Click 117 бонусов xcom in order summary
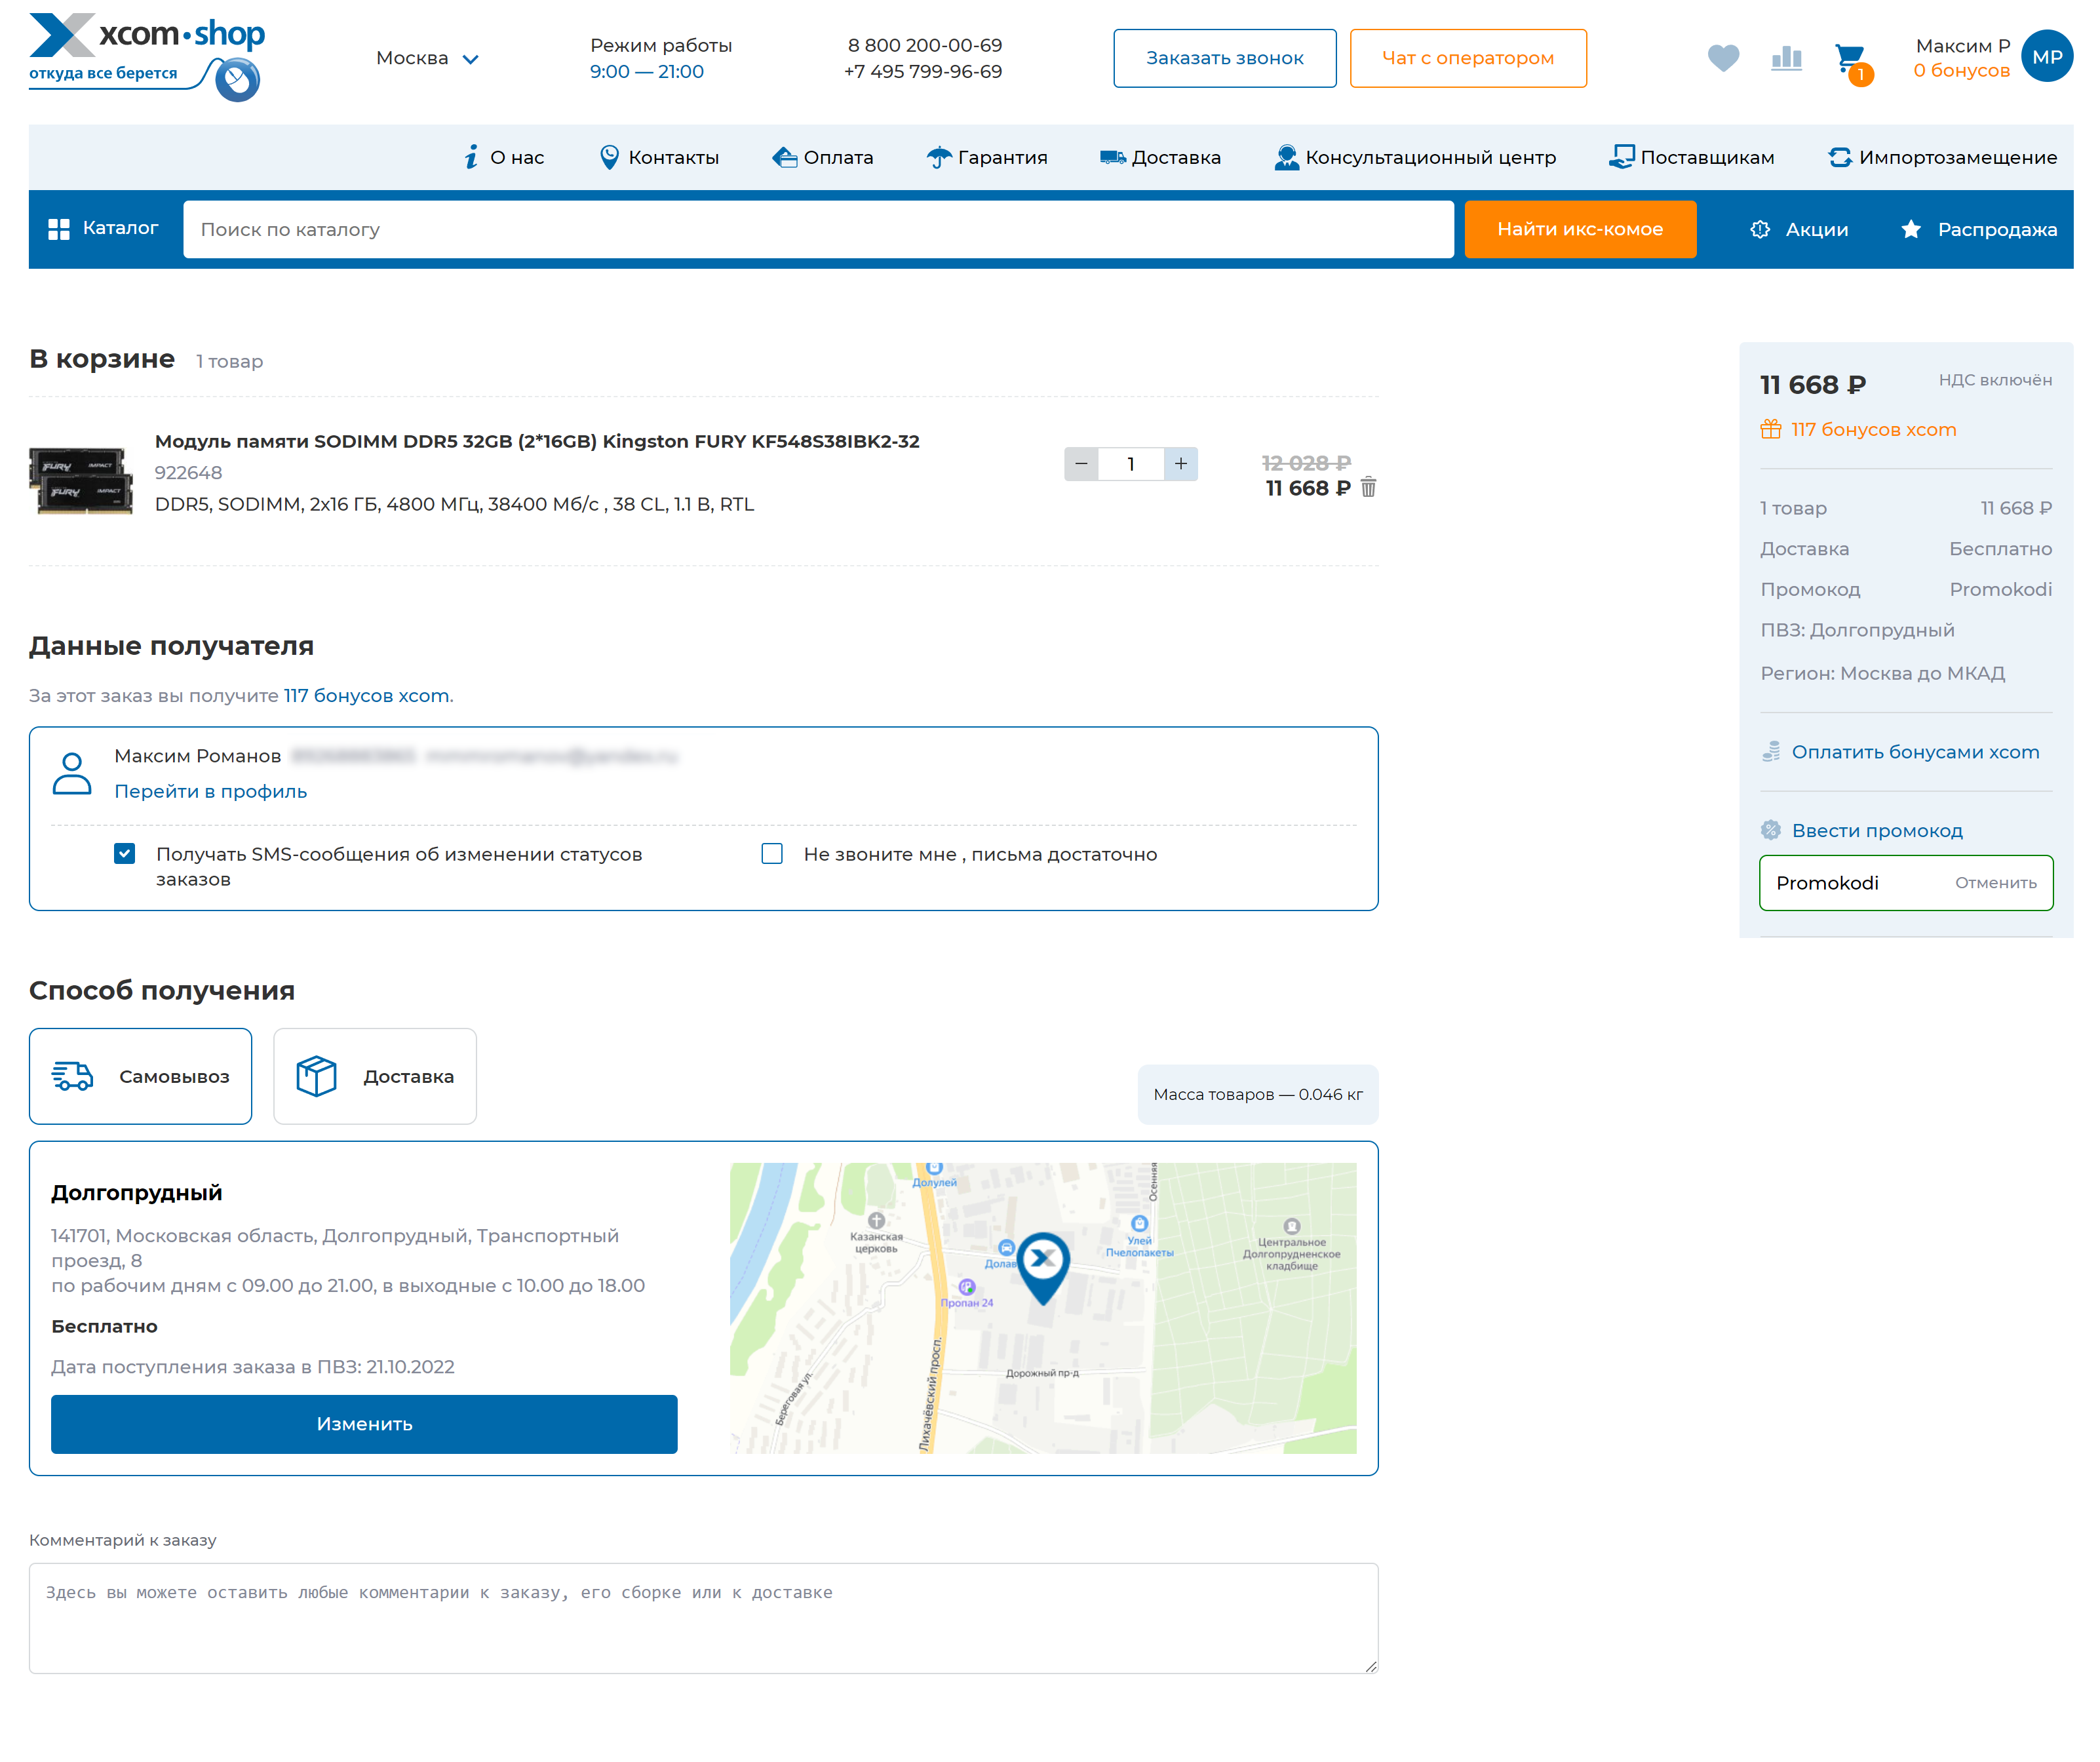 click(x=1873, y=429)
